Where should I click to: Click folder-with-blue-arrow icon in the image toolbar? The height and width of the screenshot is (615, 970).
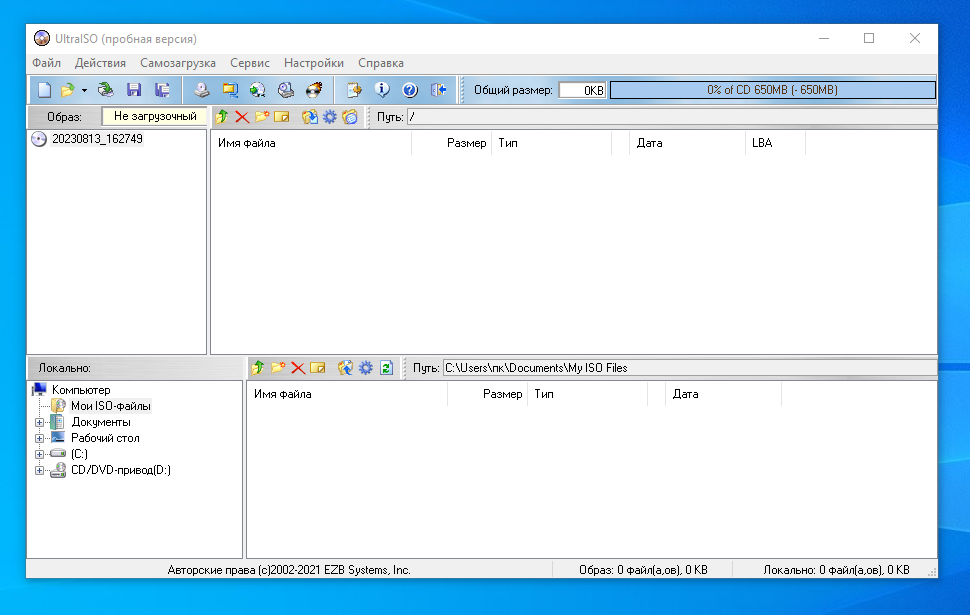[x=309, y=116]
